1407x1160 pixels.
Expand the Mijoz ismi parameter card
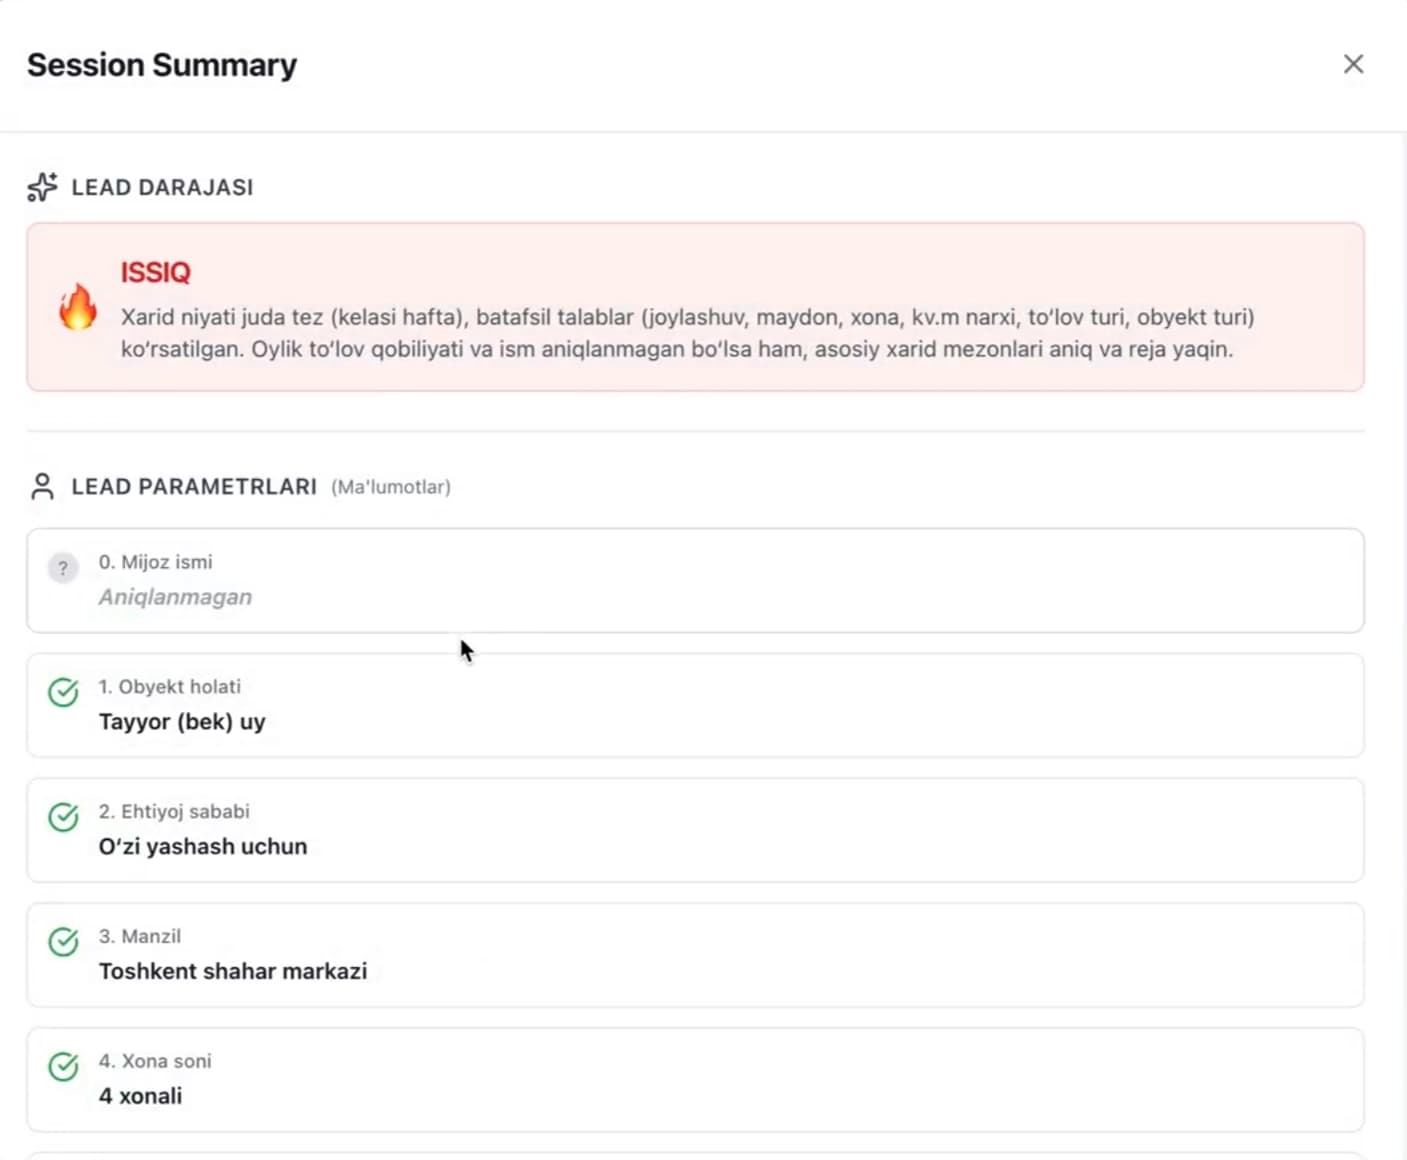696,580
